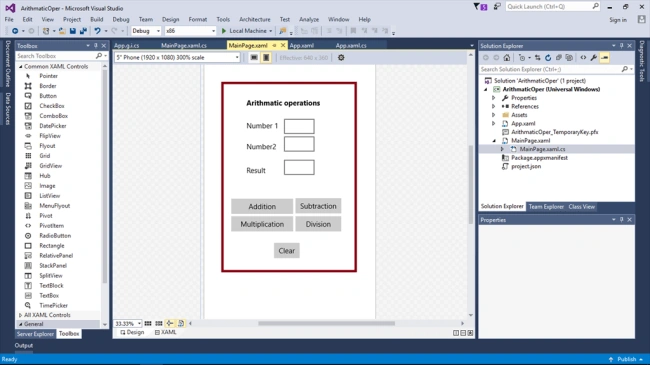Click the Toolbox search magnifier icon
Image resolution: width=650 pixels, height=365 pixels.
point(99,56)
